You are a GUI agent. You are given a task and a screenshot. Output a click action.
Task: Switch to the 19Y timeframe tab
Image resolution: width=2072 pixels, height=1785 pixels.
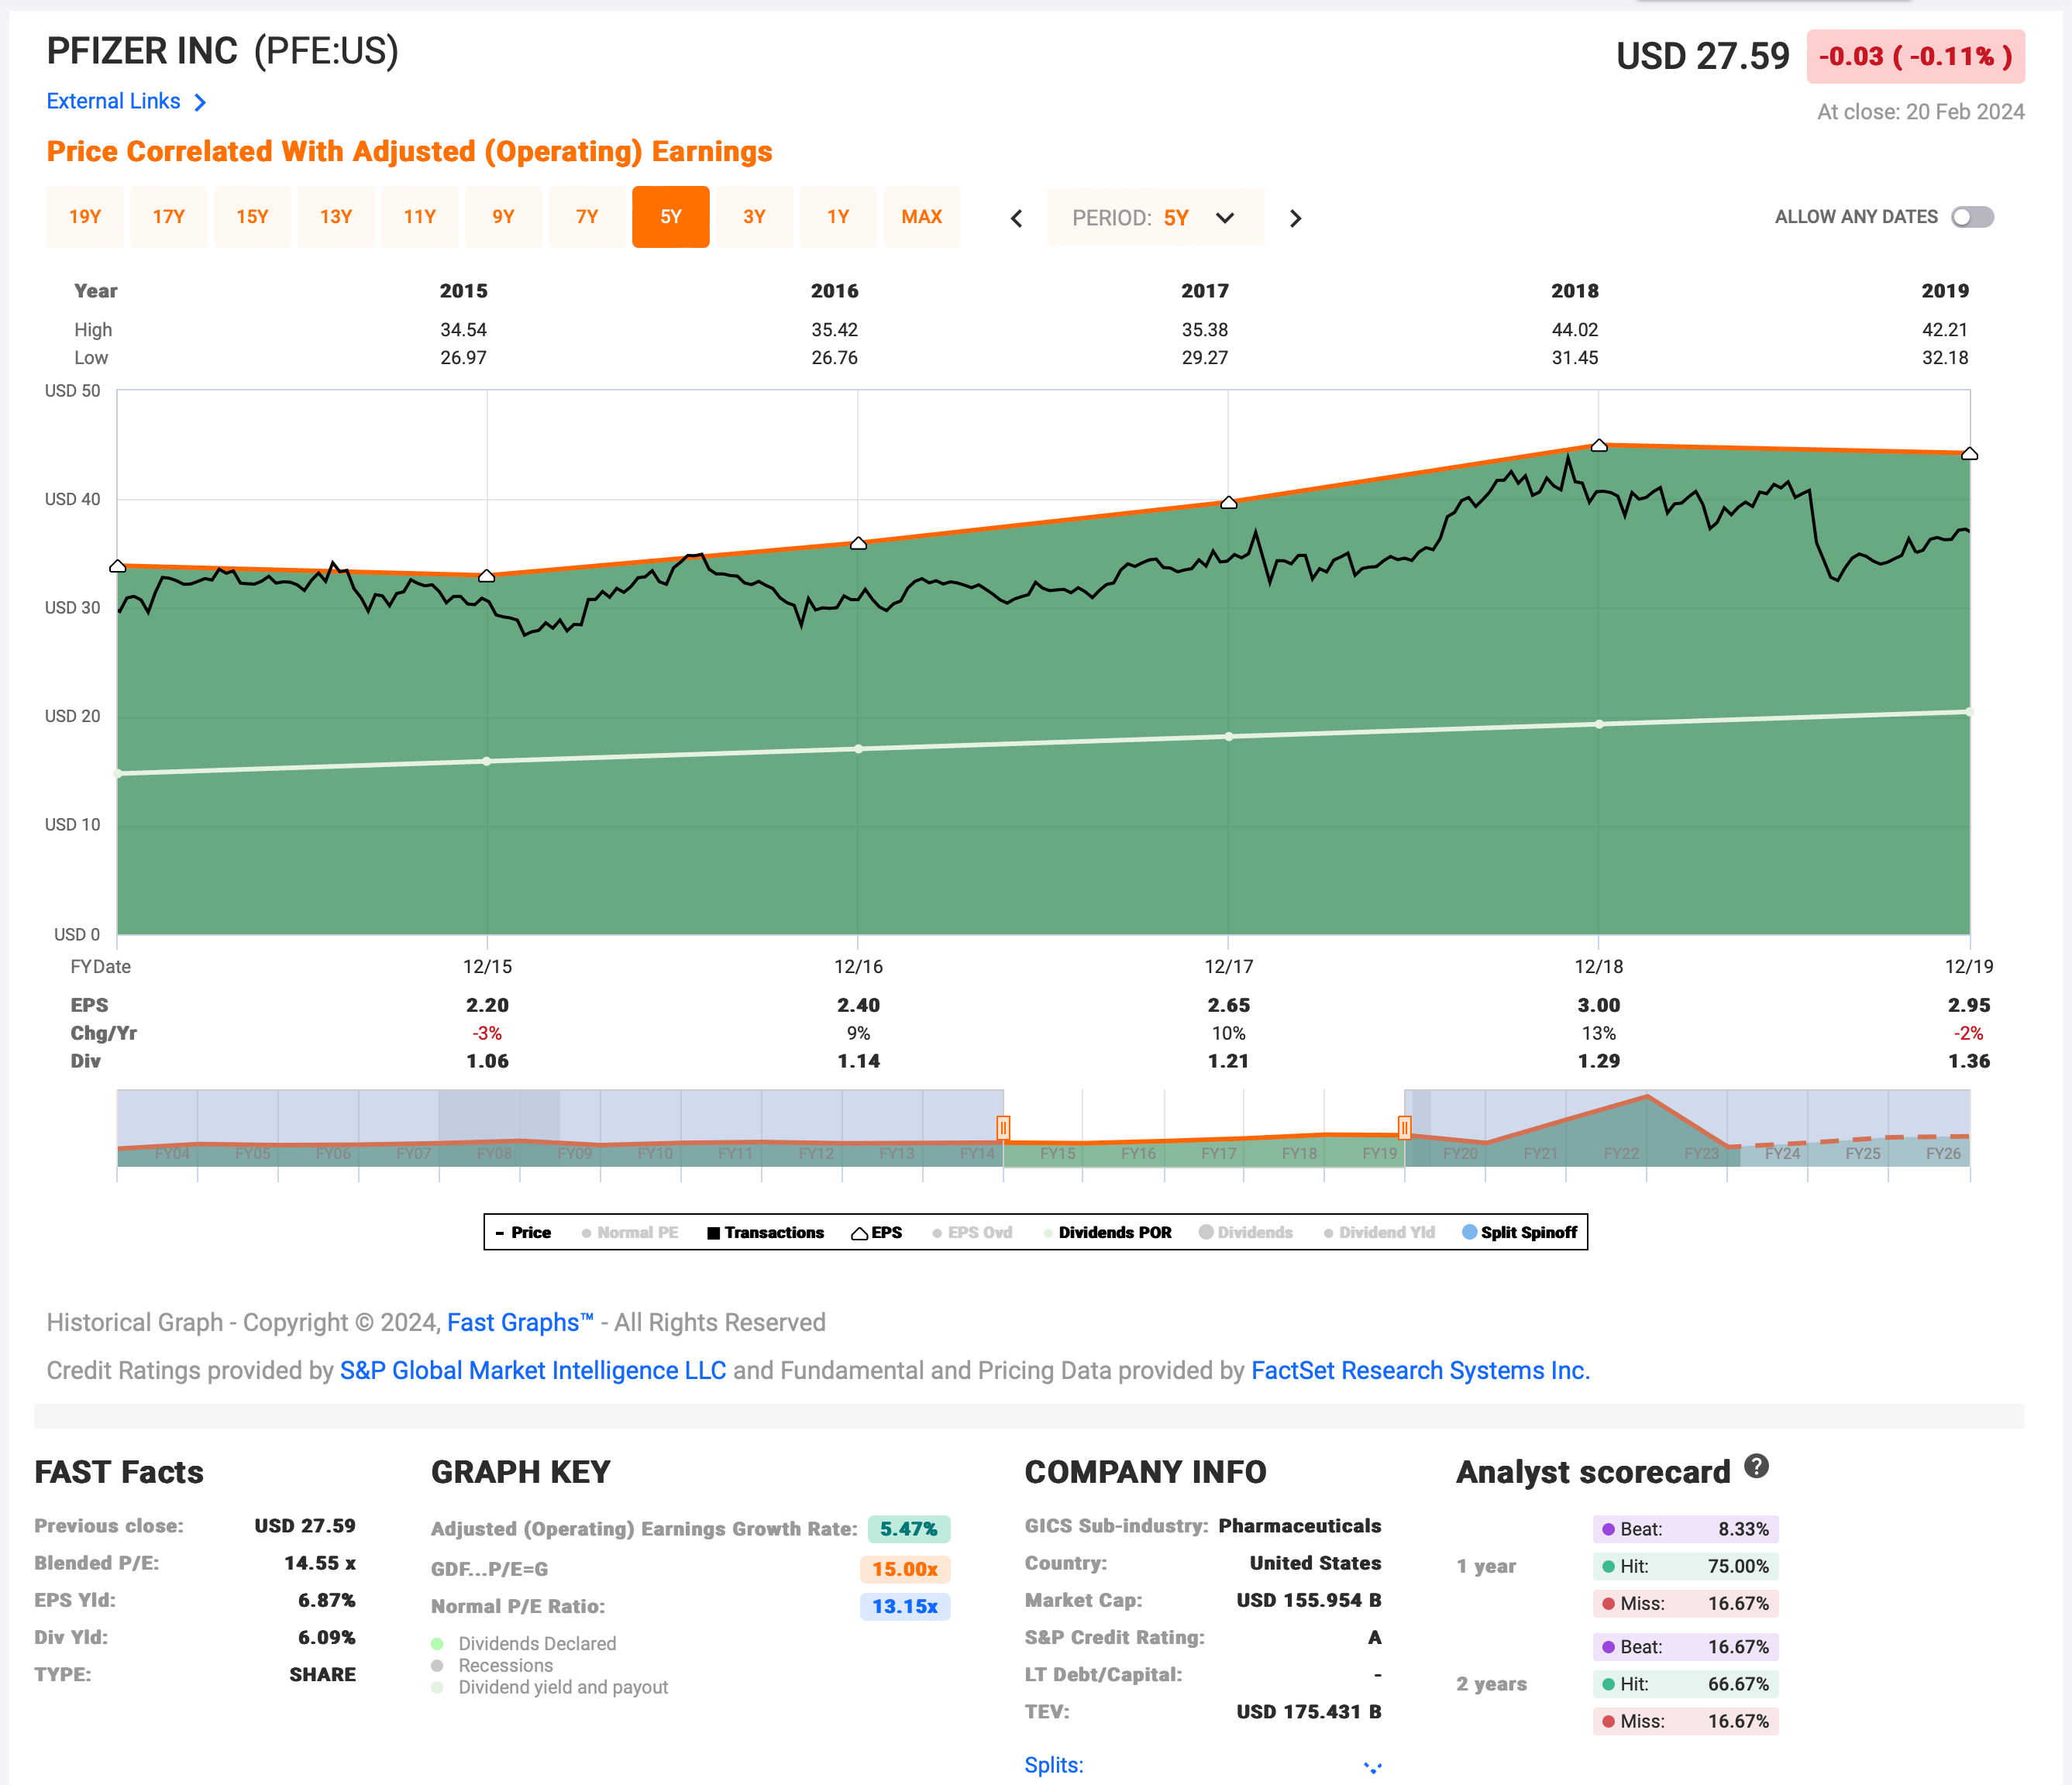(85, 217)
